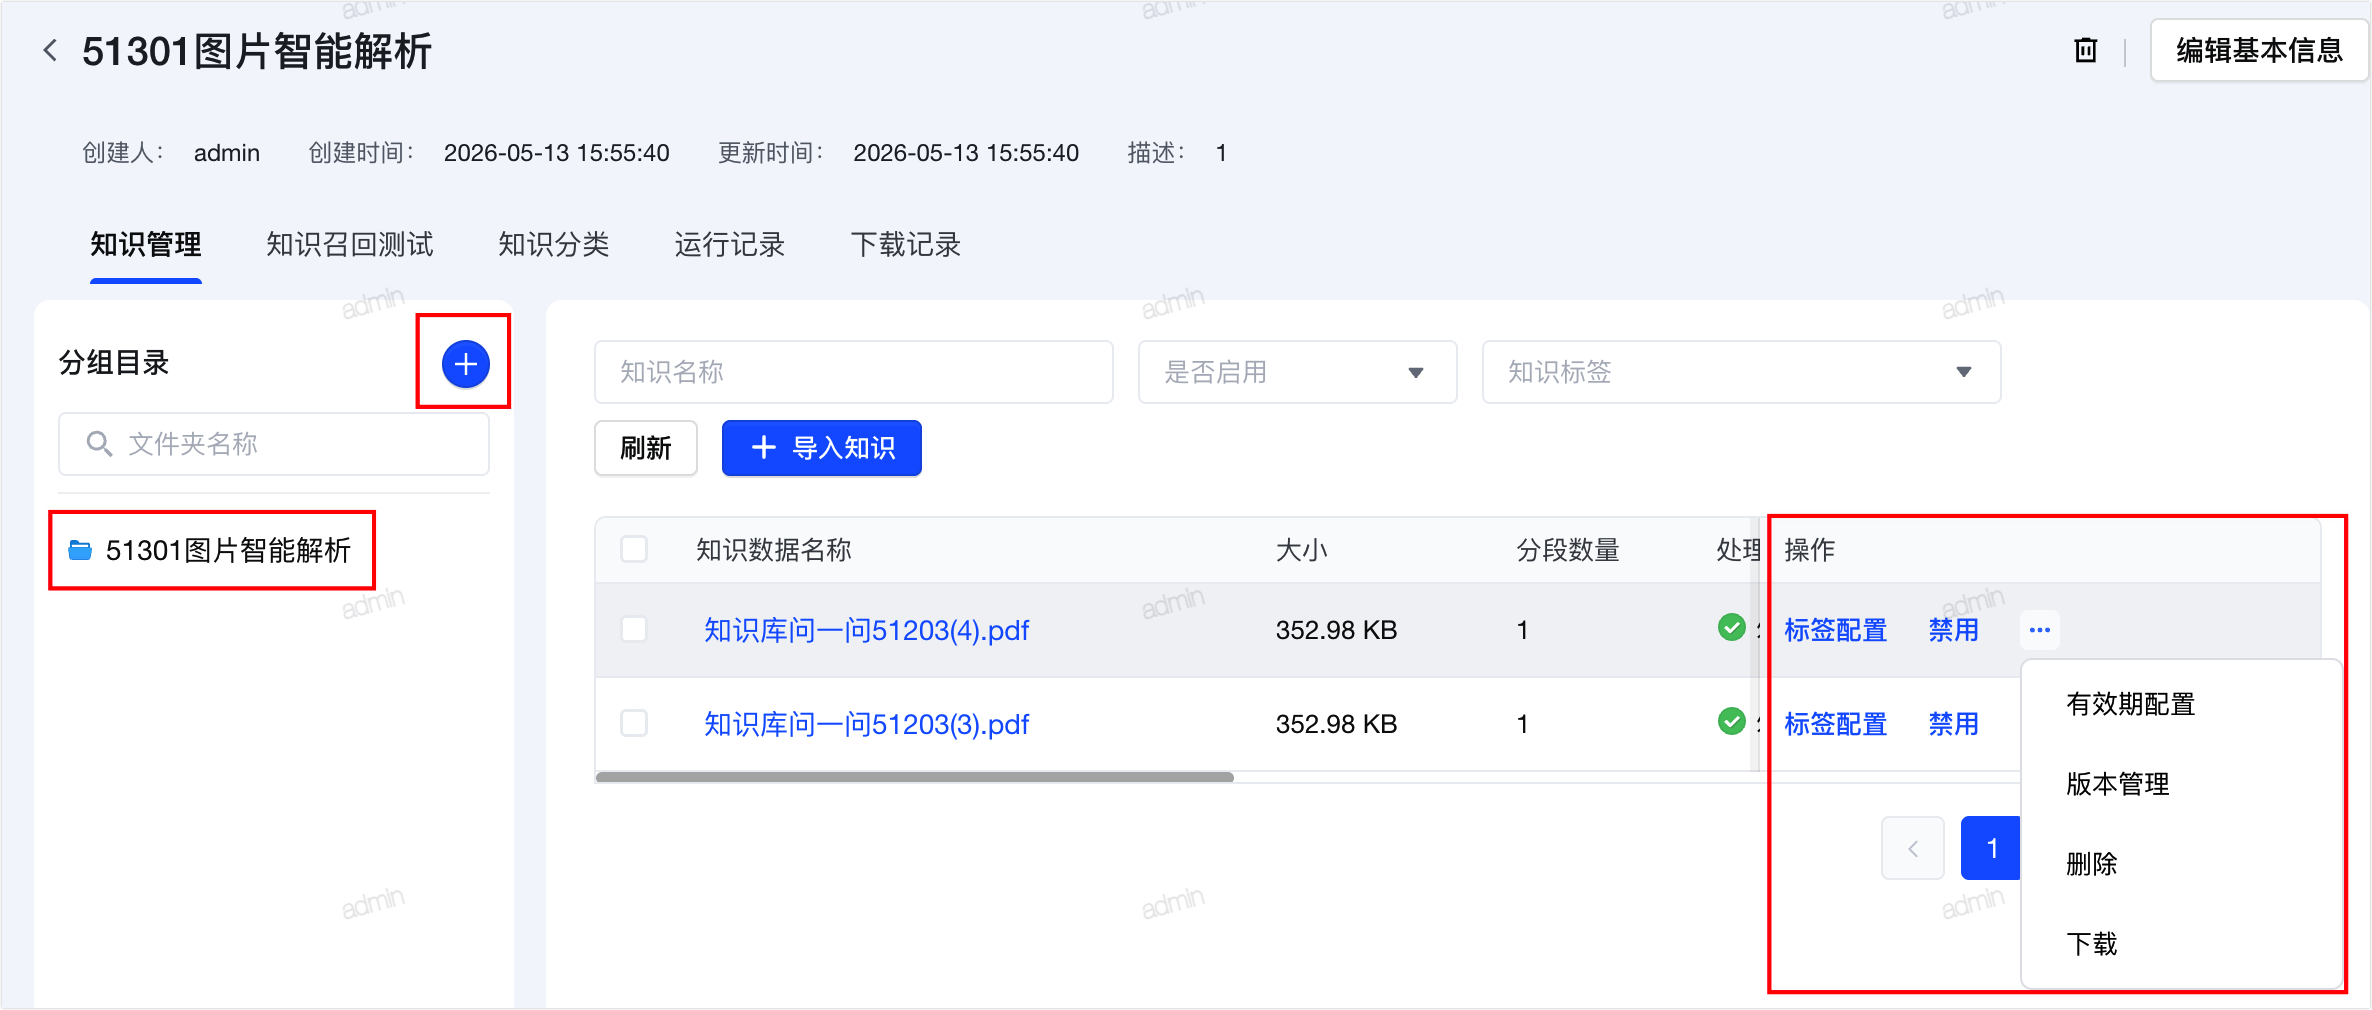Click the green success status for 51203(4).pdf
The image size is (2372, 1010).
[1731, 628]
